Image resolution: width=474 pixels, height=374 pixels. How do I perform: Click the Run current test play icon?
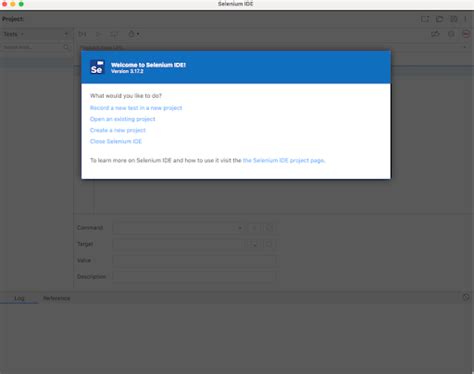click(x=98, y=34)
